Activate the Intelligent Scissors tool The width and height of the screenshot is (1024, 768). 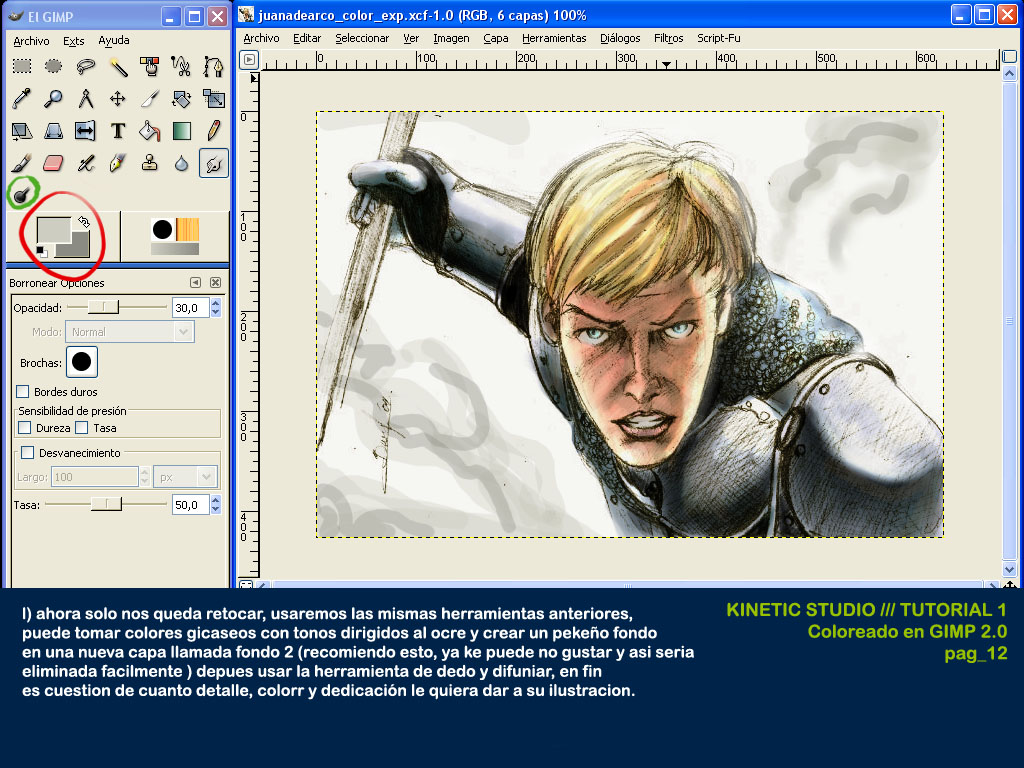pos(181,66)
